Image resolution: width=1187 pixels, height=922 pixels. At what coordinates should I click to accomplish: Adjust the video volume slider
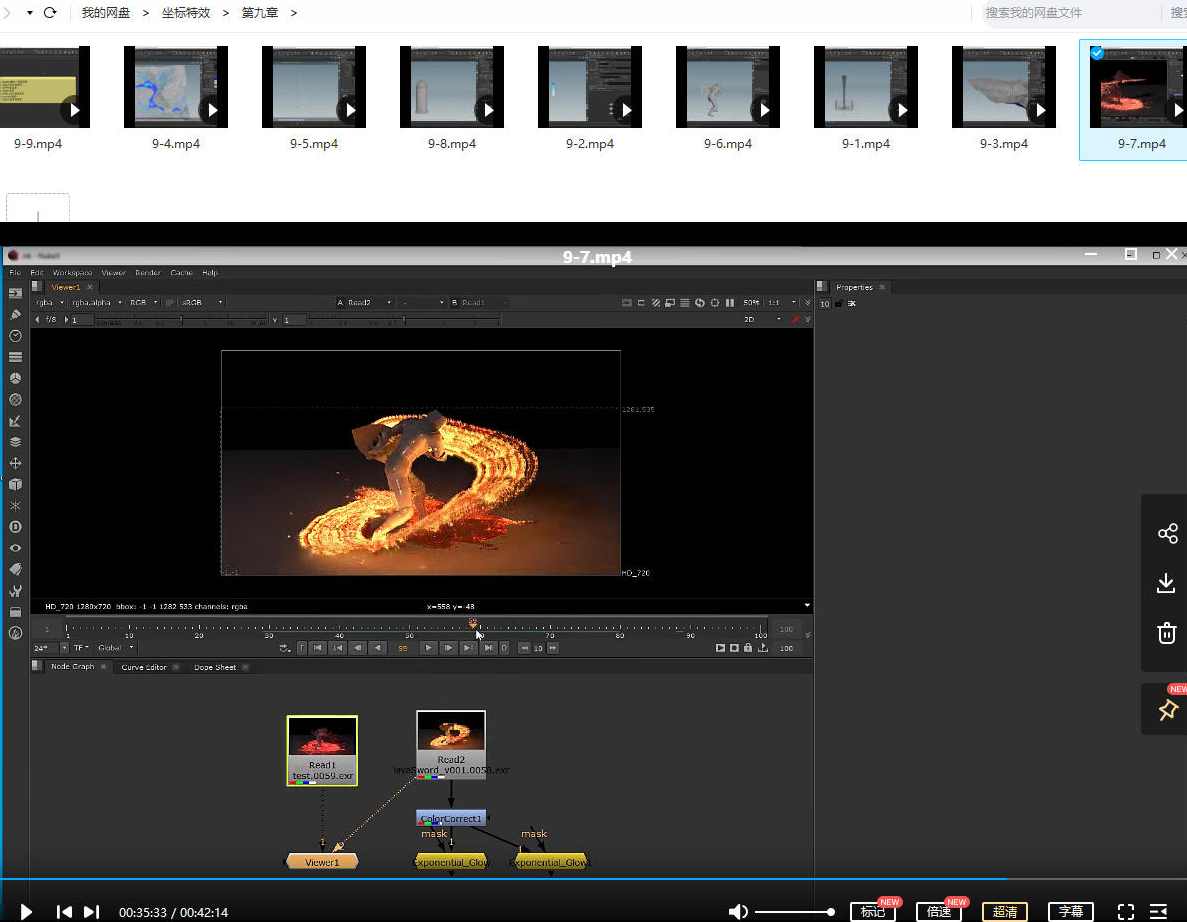pyautogui.click(x=795, y=912)
